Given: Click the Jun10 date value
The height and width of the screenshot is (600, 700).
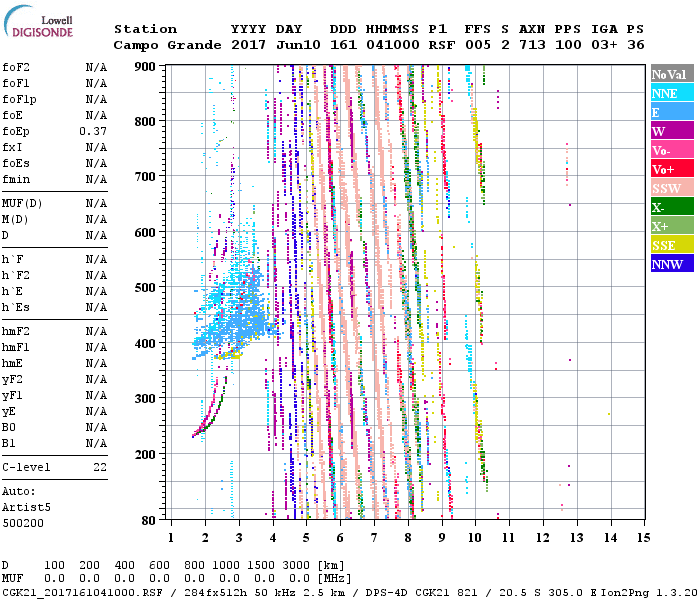Looking at the screenshot, I should click(298, 45).
